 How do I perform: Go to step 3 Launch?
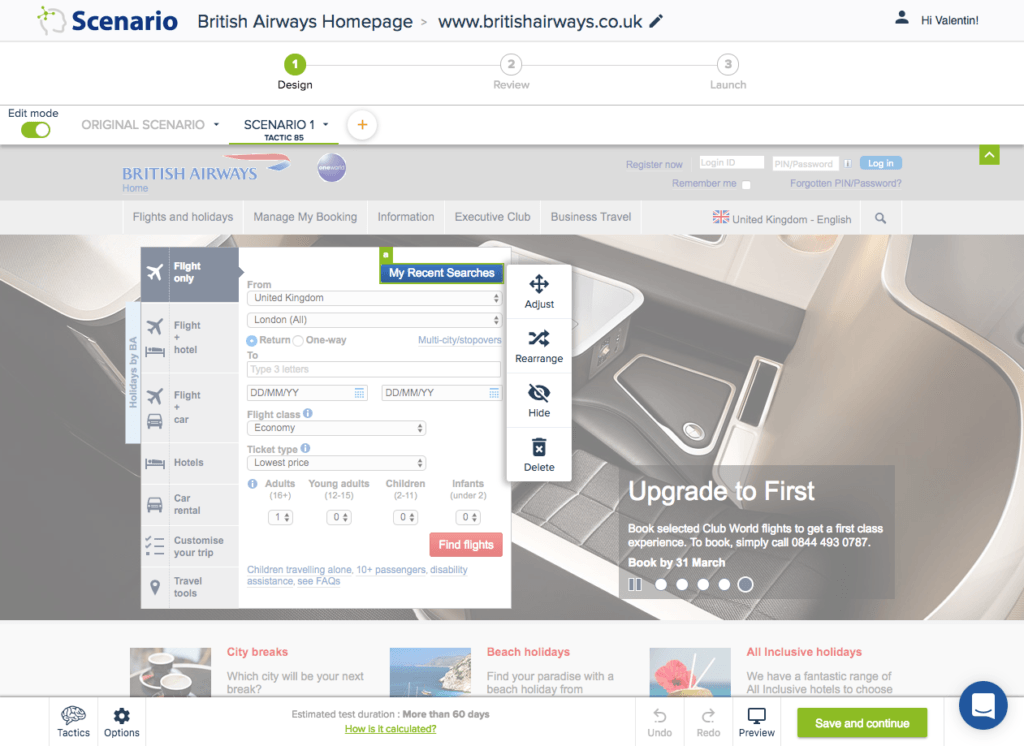coord(728,72)
